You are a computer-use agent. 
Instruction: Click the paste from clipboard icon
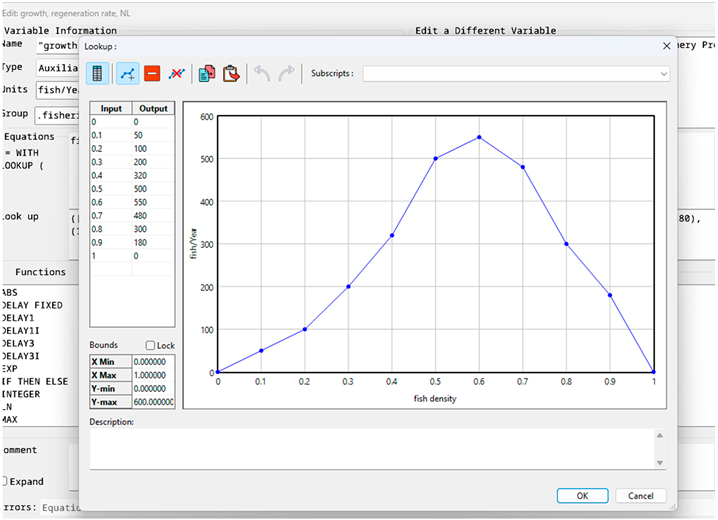click(x=231, y=73)
